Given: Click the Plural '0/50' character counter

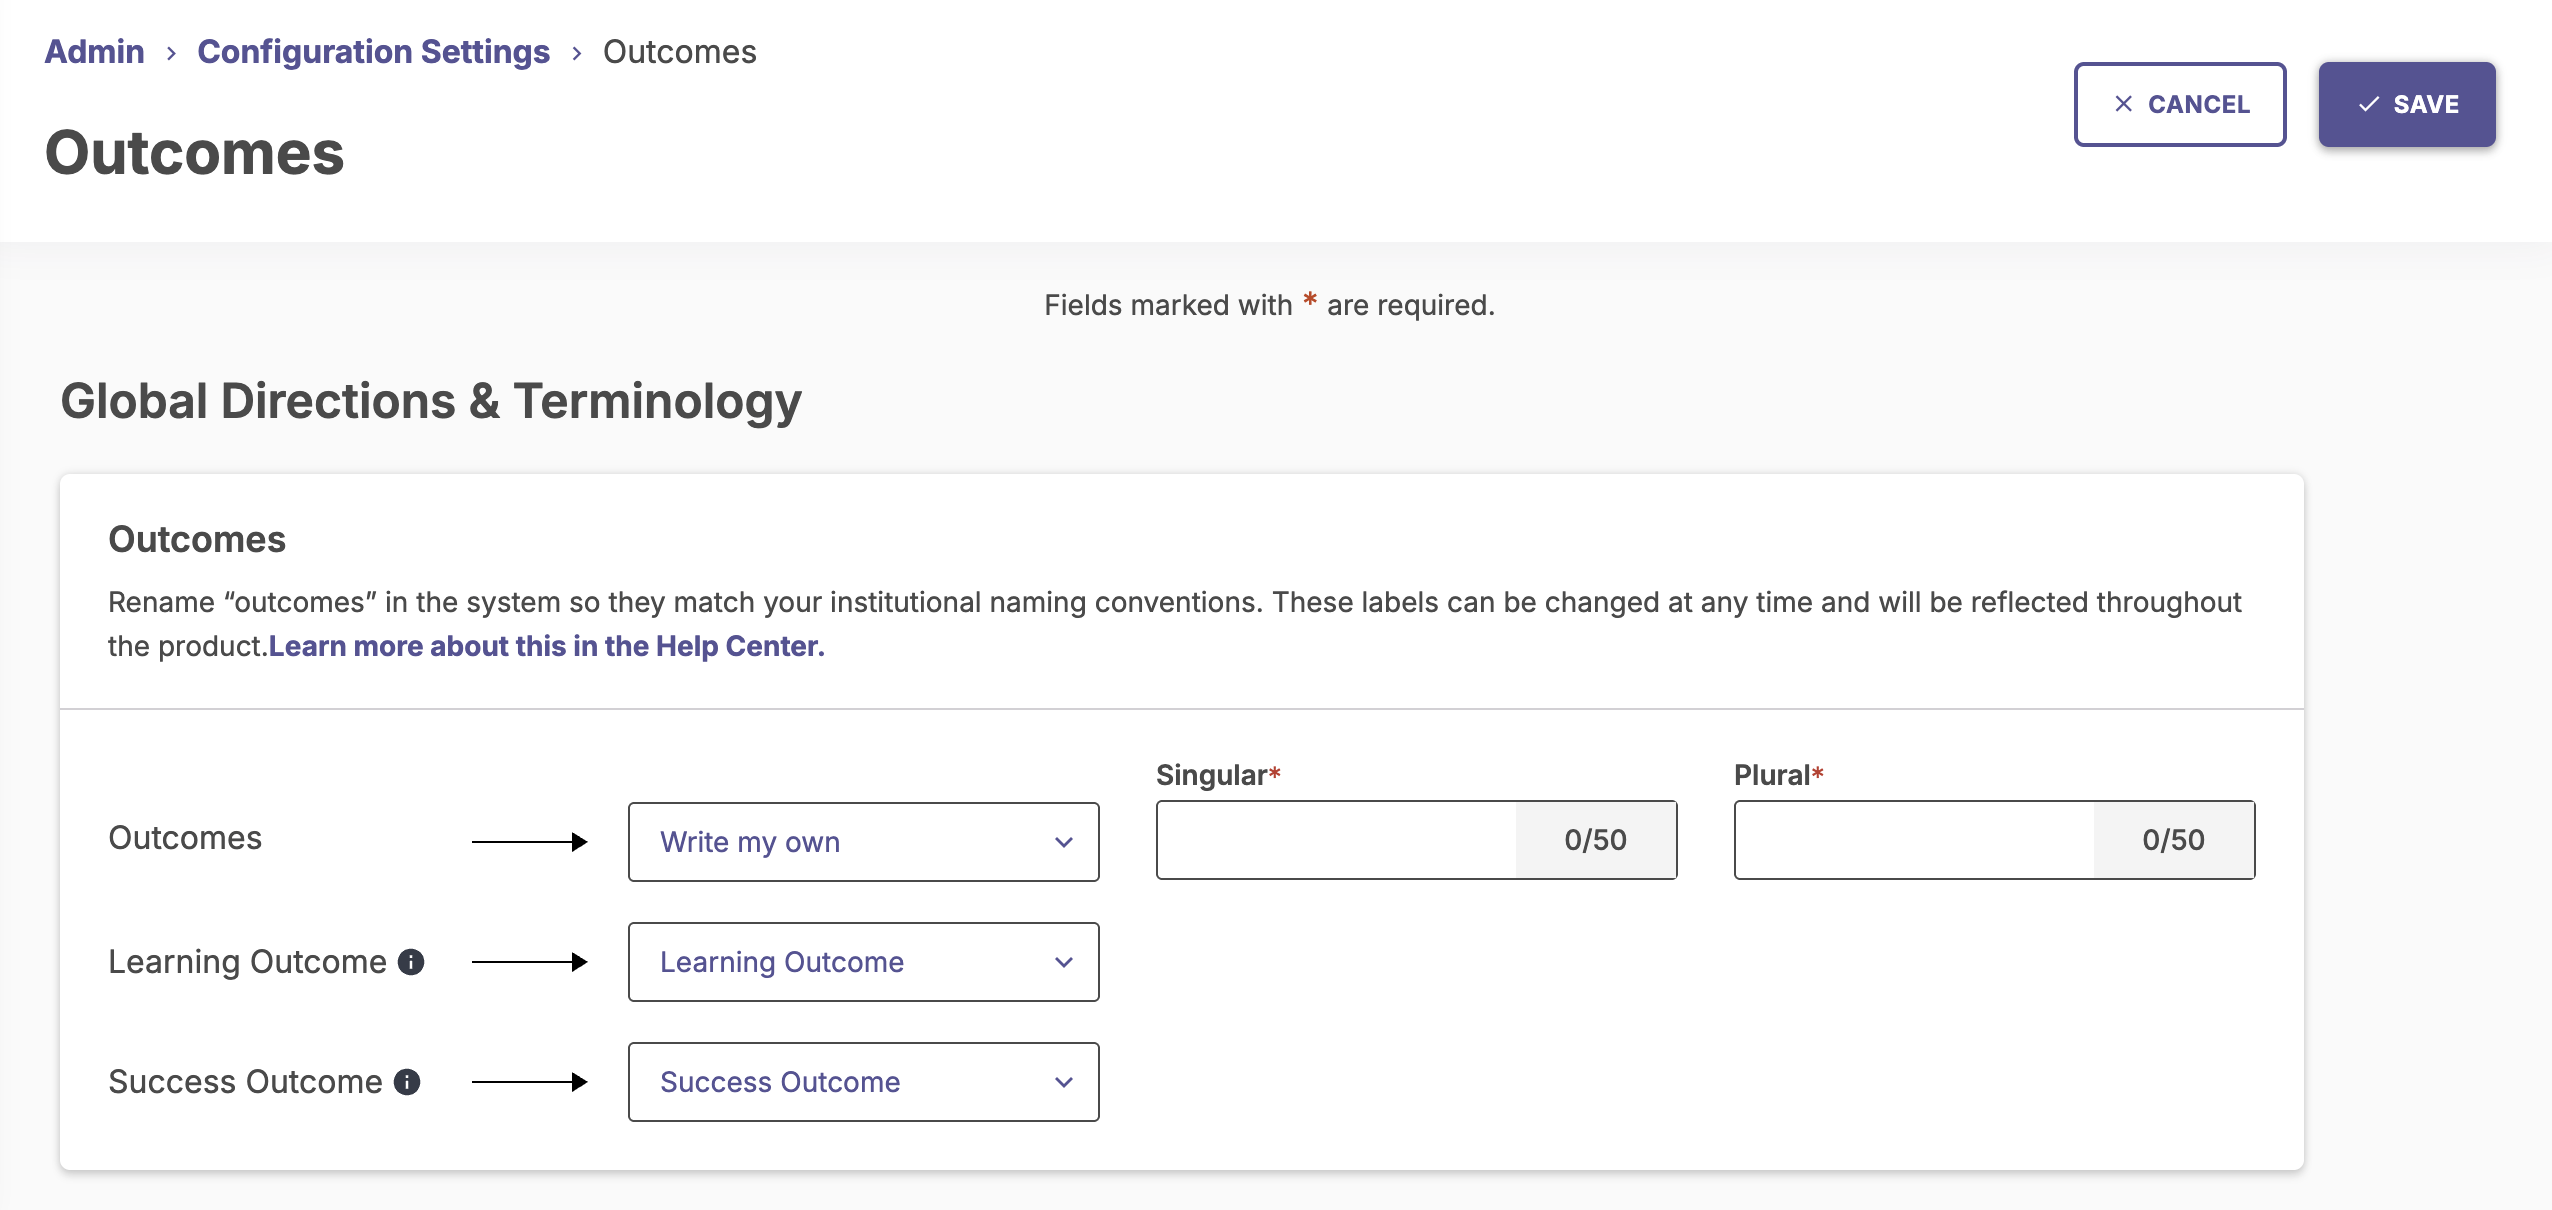Looking at the screenshot, I should (x=2174, y=840).
